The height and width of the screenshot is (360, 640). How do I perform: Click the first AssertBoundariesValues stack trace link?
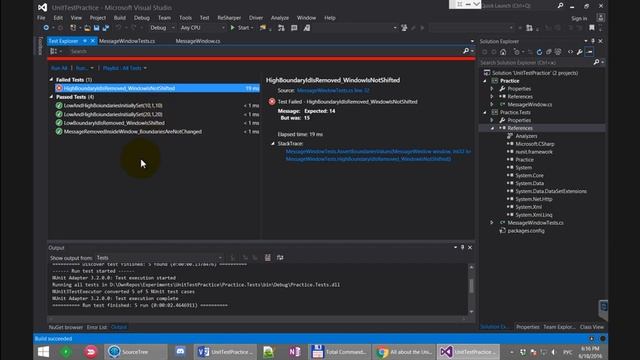click(x=378, y=151)
